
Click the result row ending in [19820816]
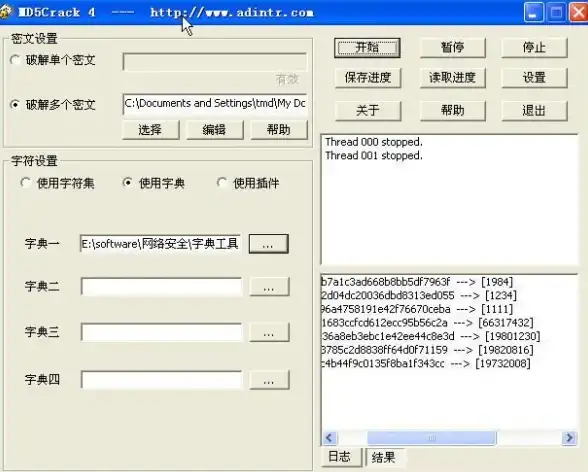[427, 350]
